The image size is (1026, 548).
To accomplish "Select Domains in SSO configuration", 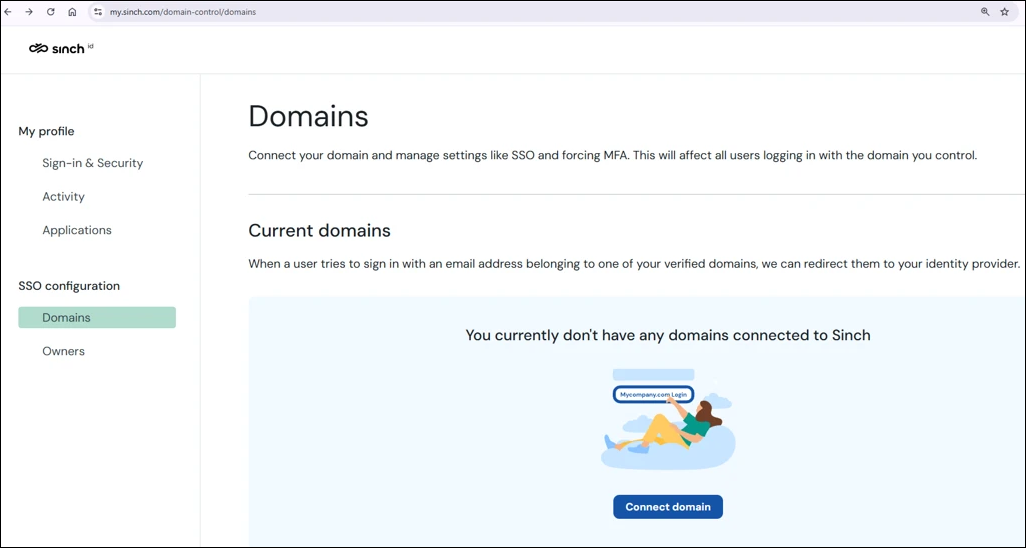I will 97,318.
